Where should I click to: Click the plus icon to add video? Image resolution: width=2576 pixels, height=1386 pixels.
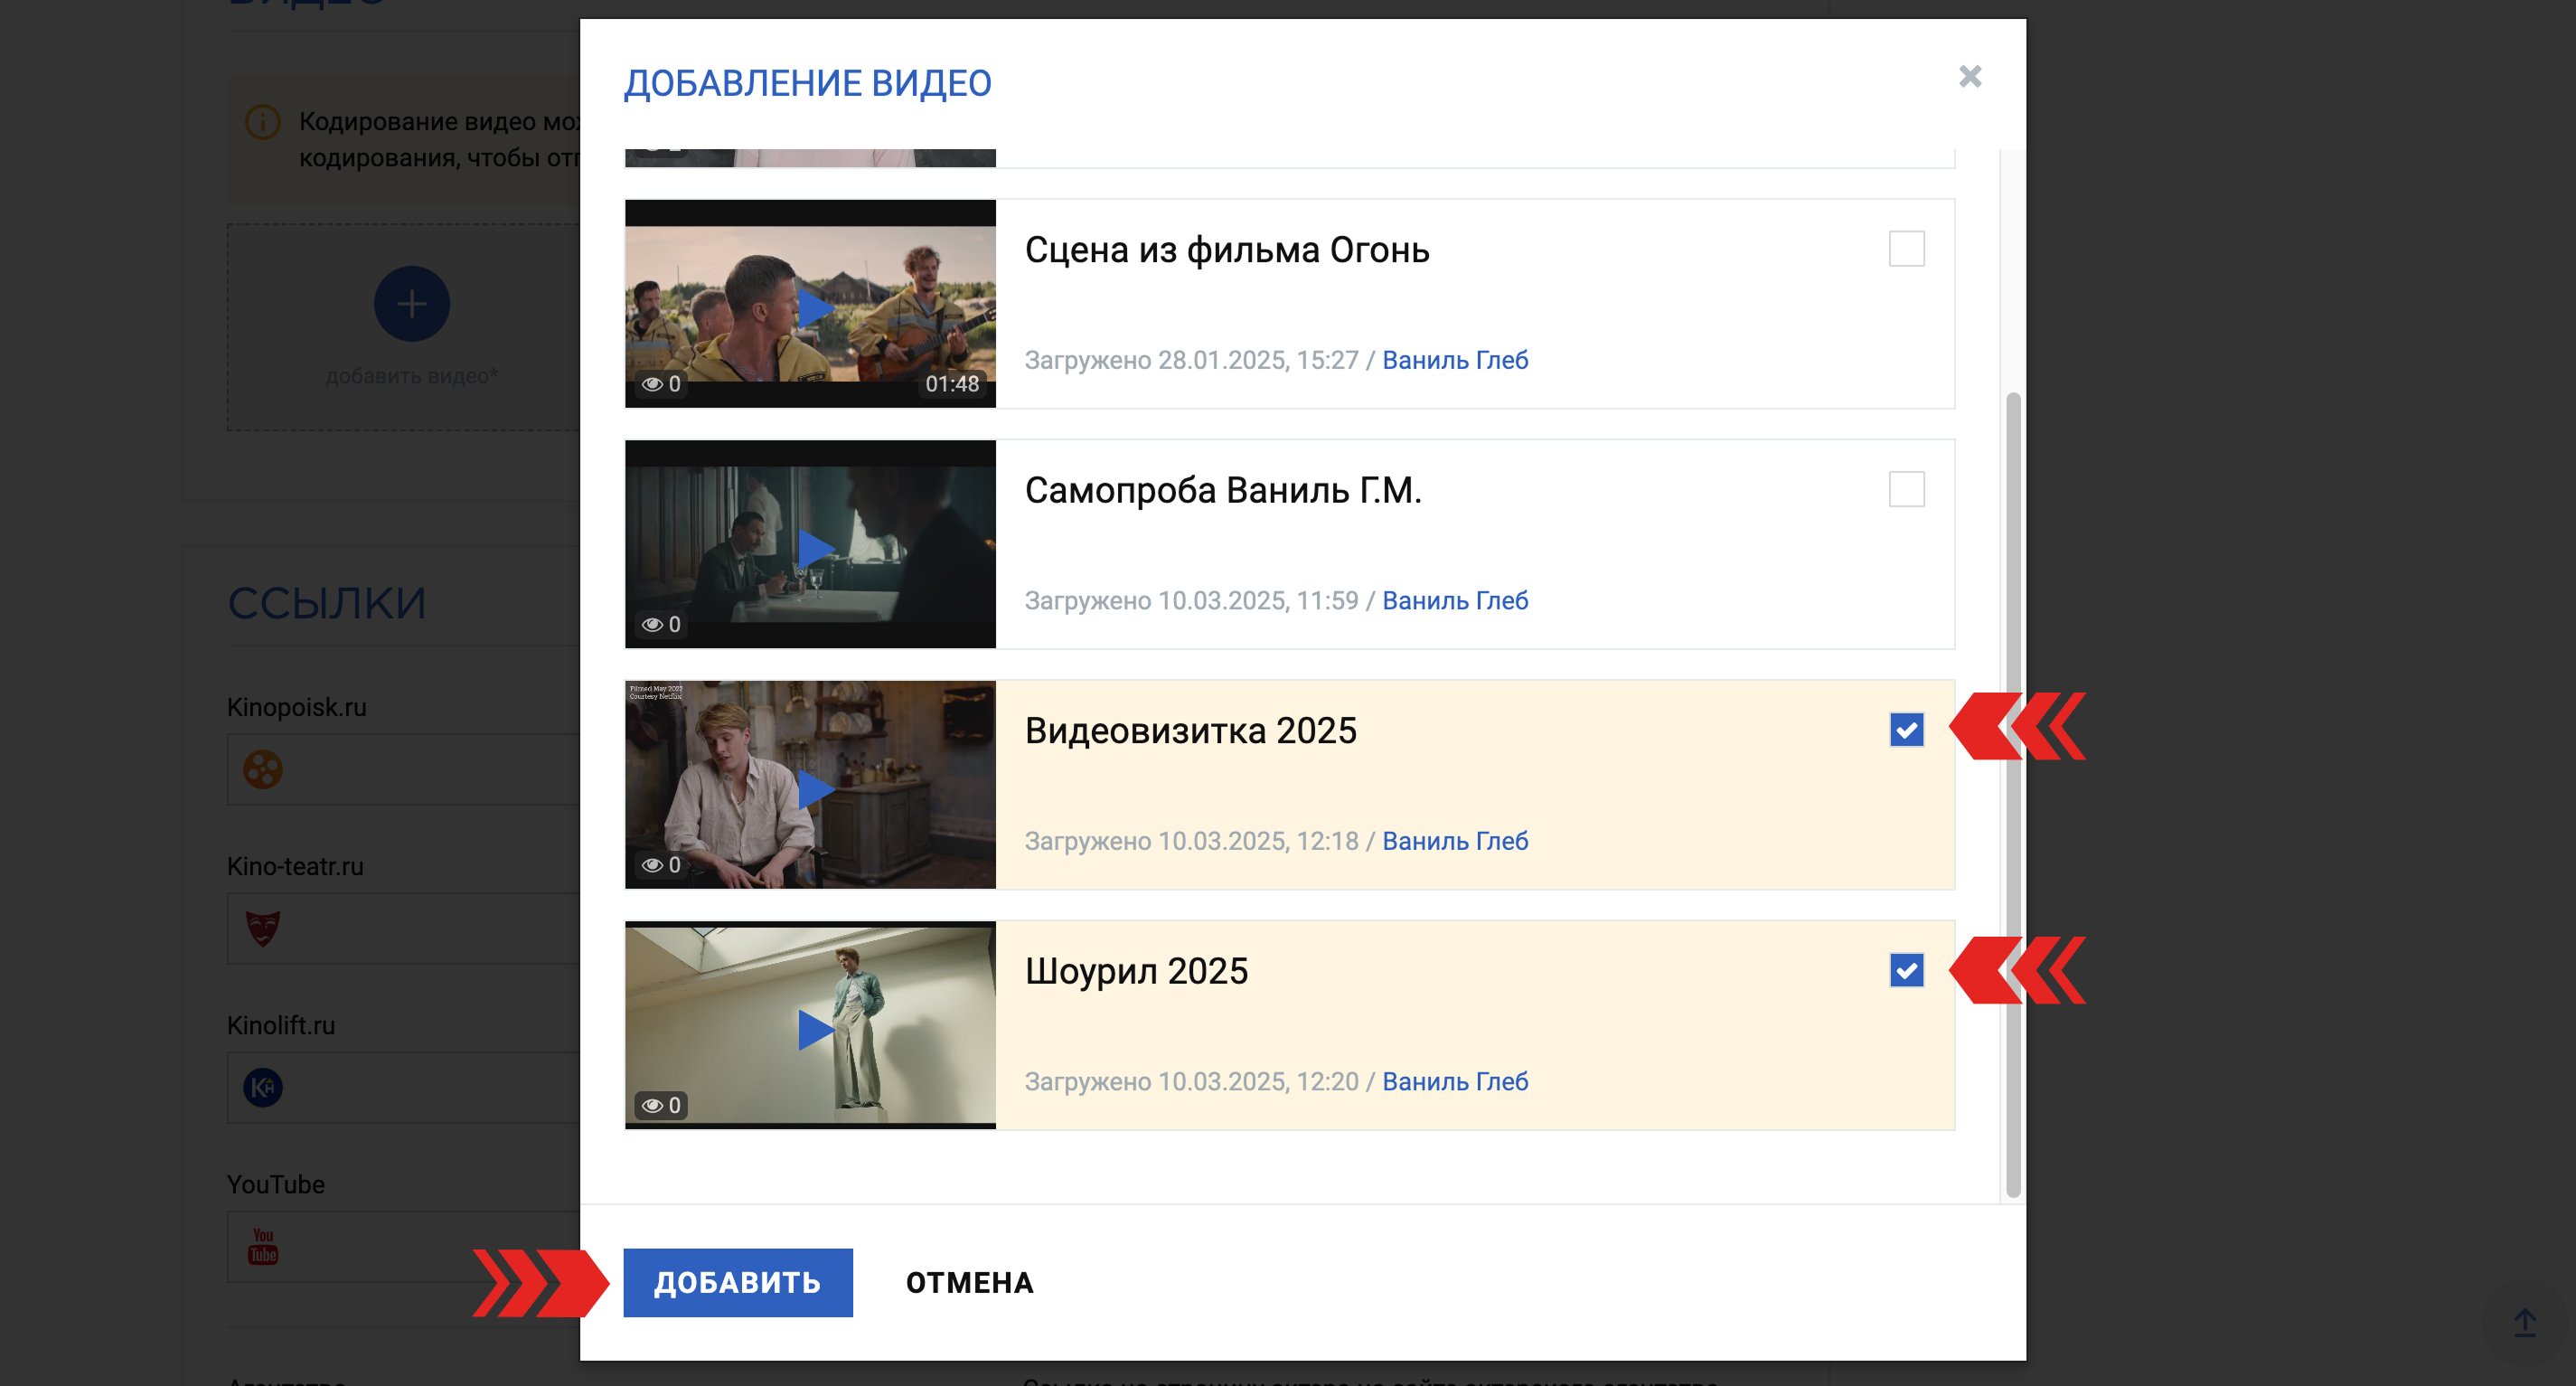[x=412, y=304]
